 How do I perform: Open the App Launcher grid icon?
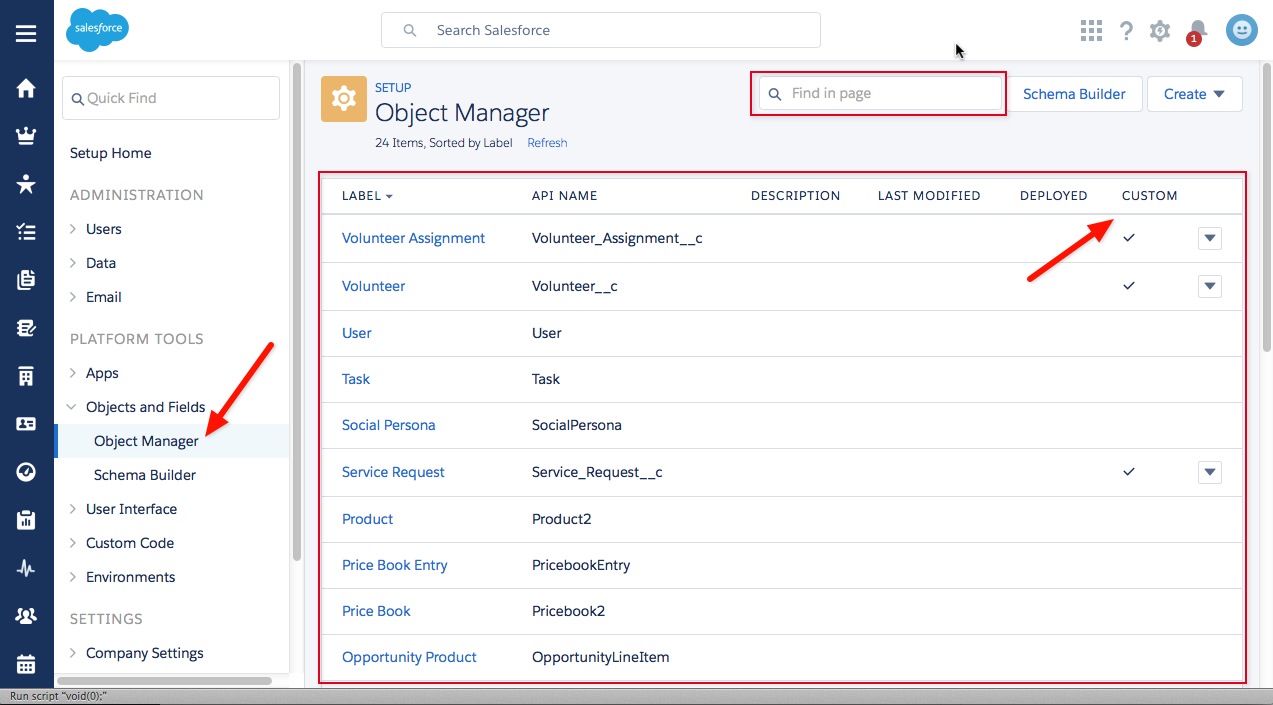(1091, 31)
